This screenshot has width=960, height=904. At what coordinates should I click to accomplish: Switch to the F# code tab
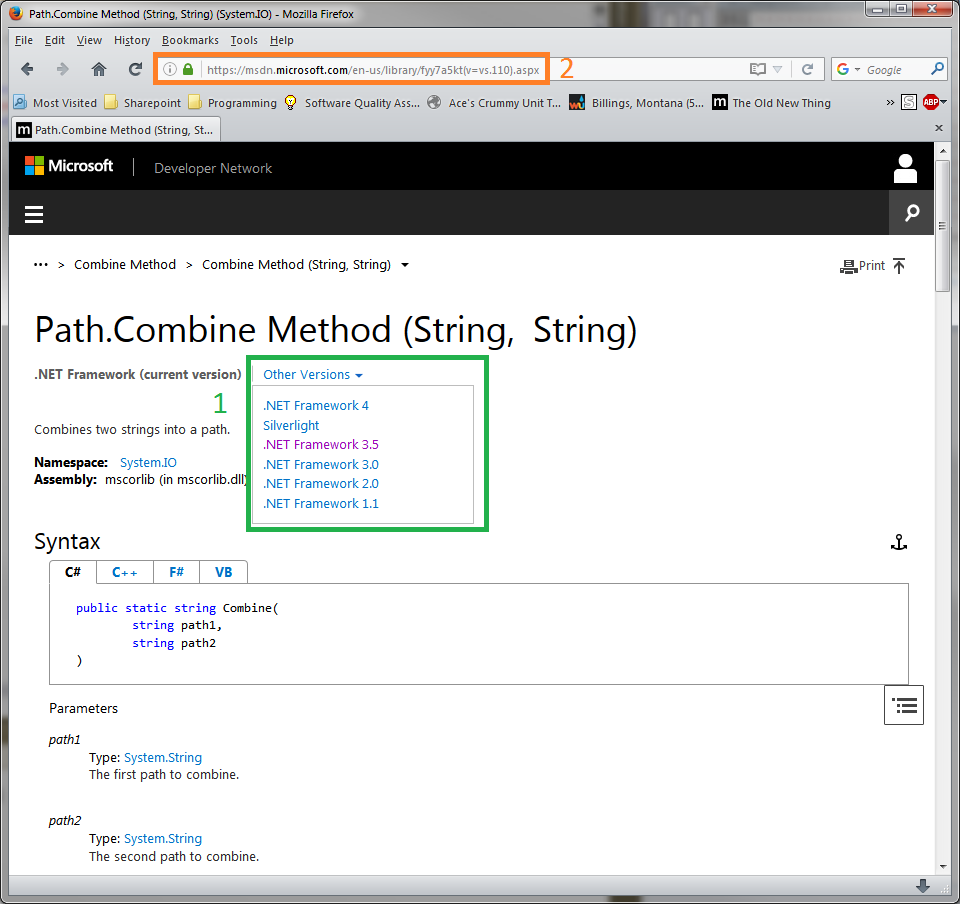pos(176,572)
